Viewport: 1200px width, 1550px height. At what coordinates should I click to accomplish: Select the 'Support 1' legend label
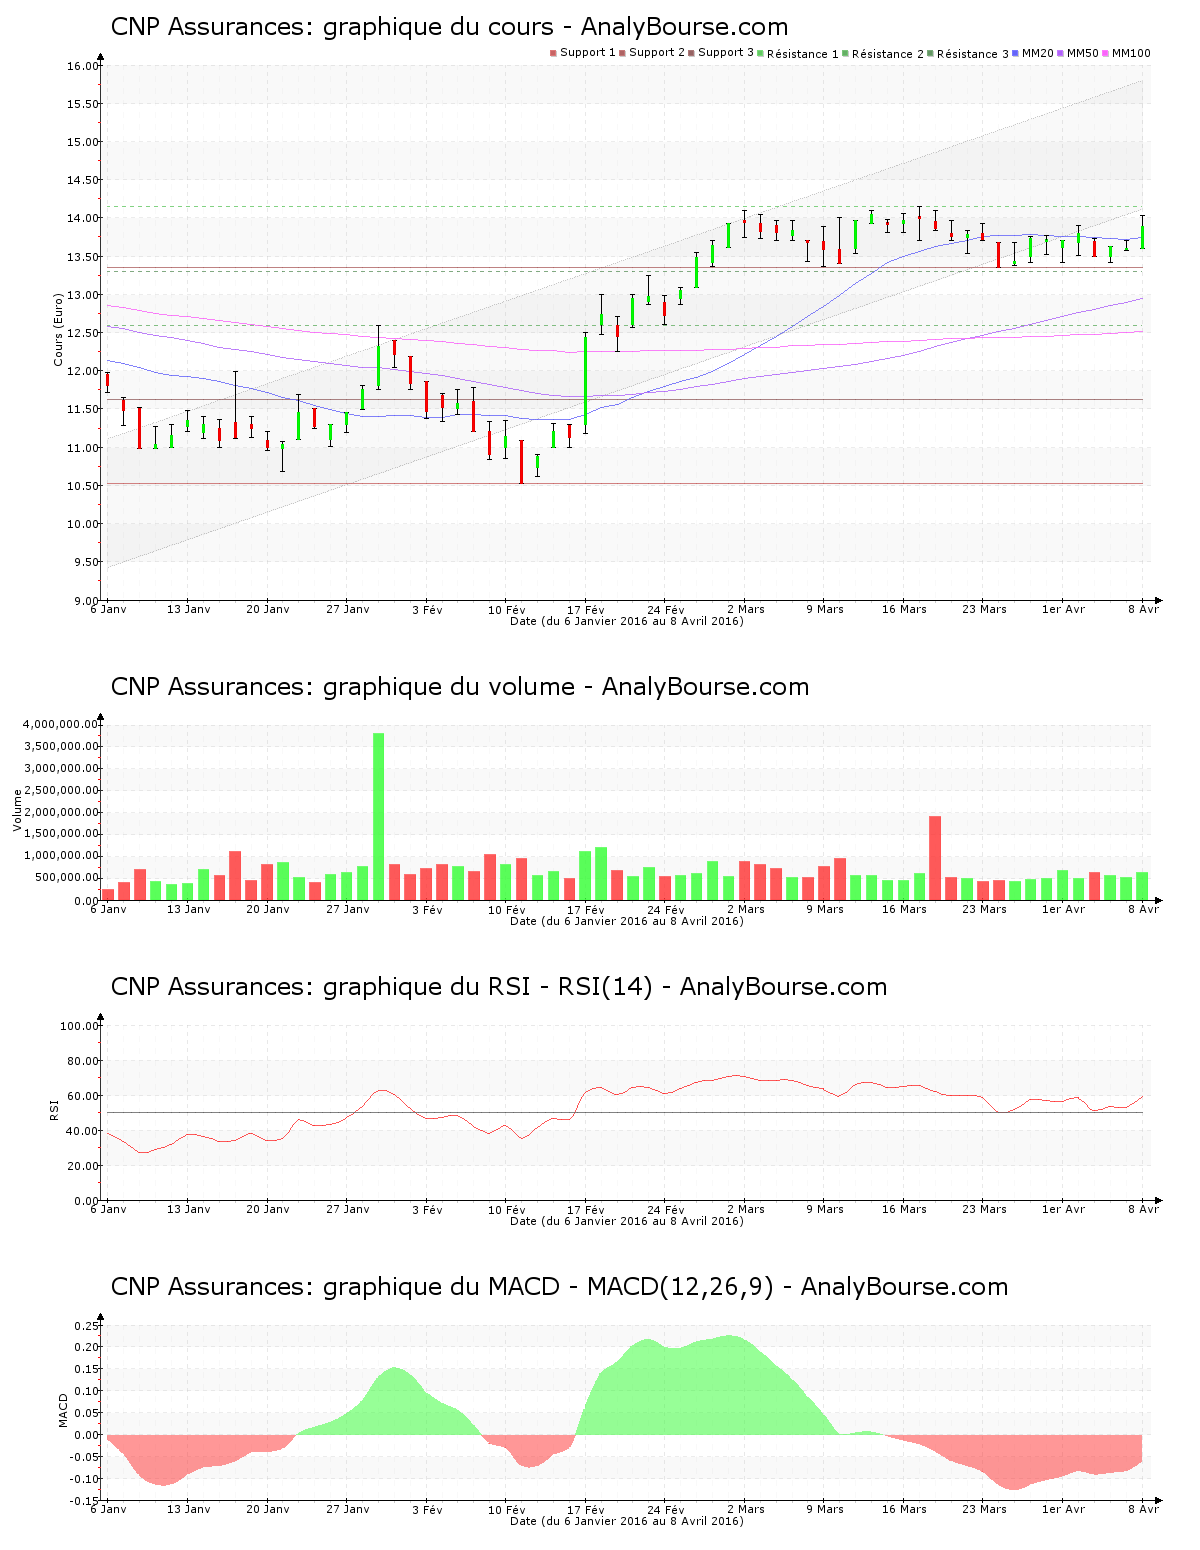point(587,53)
